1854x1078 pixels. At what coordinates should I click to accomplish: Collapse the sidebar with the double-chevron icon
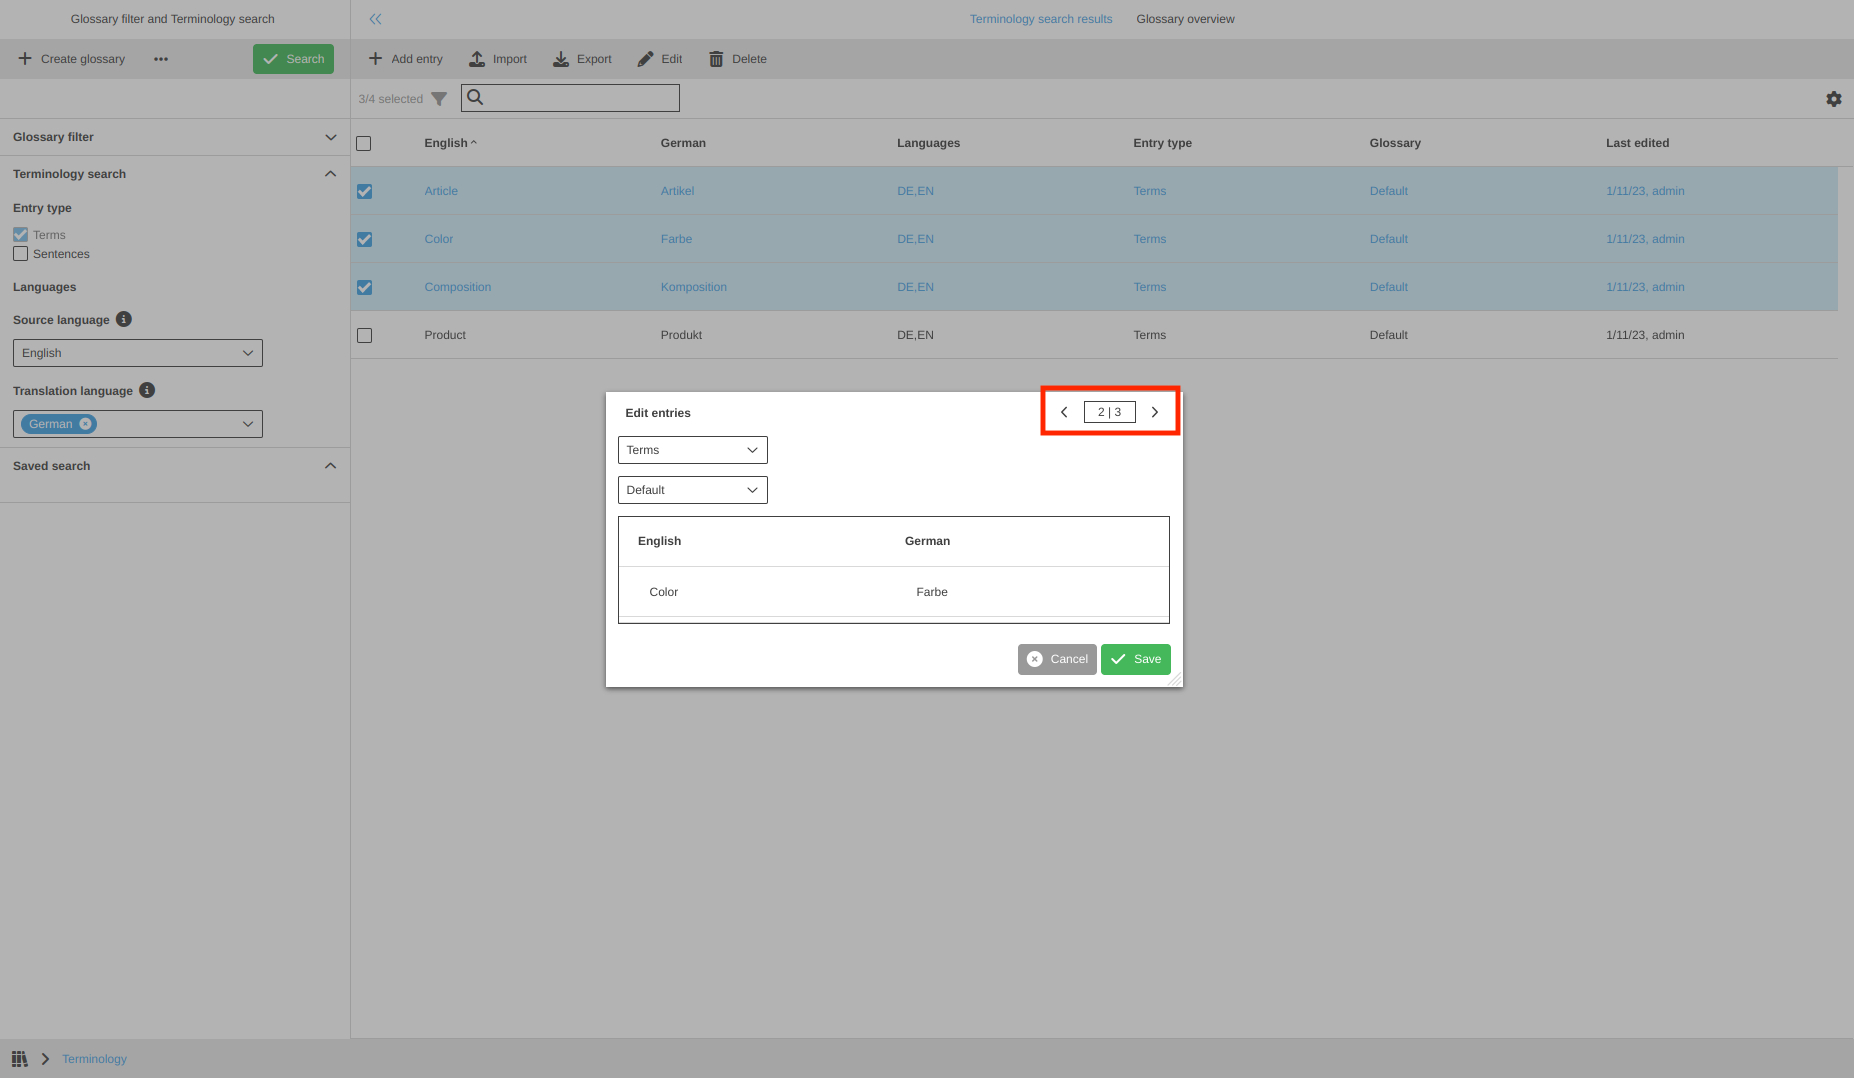[x=375, y=18]
